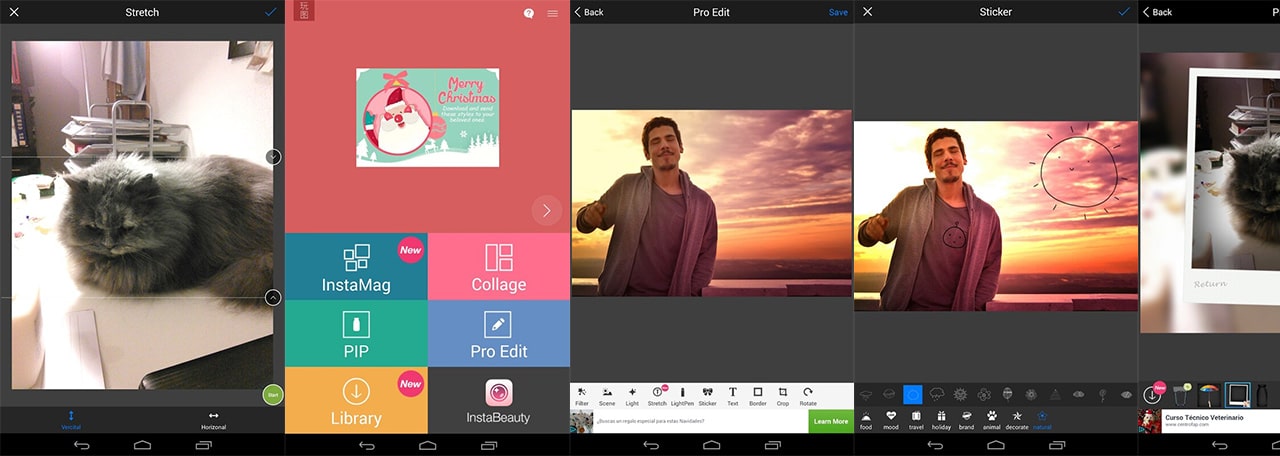
Task: Select the brand sticker category
Action: (966, 419)
